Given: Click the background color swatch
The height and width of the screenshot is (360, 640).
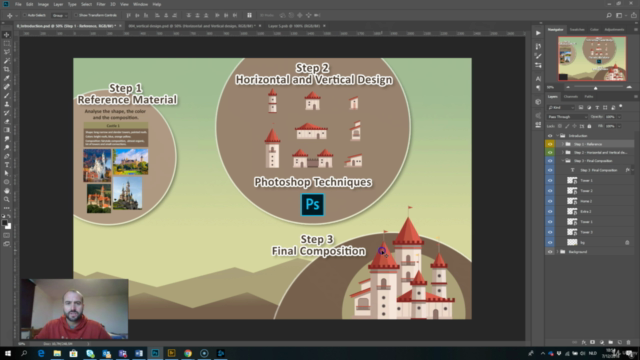Looking at the screenshot, I should (x=9, y=226).
